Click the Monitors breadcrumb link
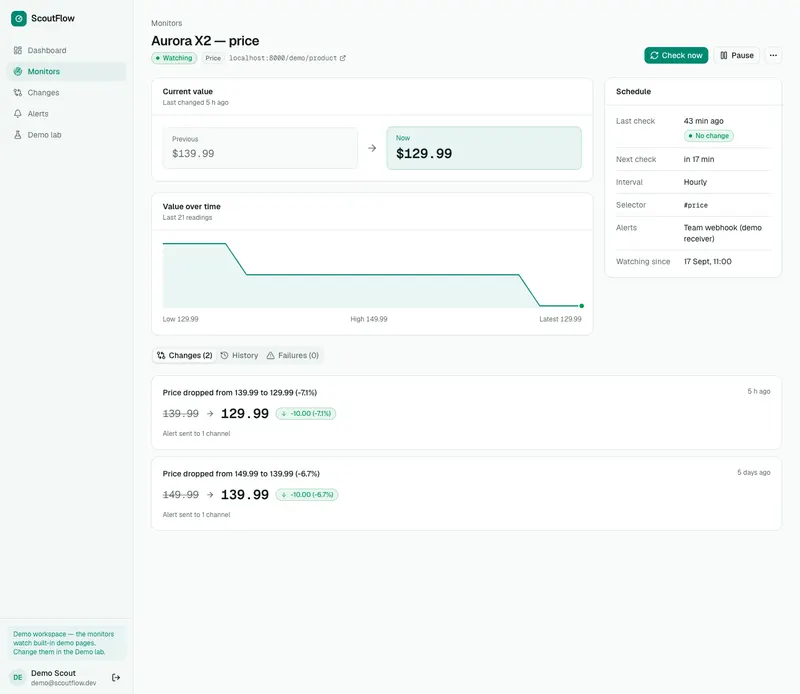Image resolution: width=800 pixels, height=694 pixels. pos(166,23)
